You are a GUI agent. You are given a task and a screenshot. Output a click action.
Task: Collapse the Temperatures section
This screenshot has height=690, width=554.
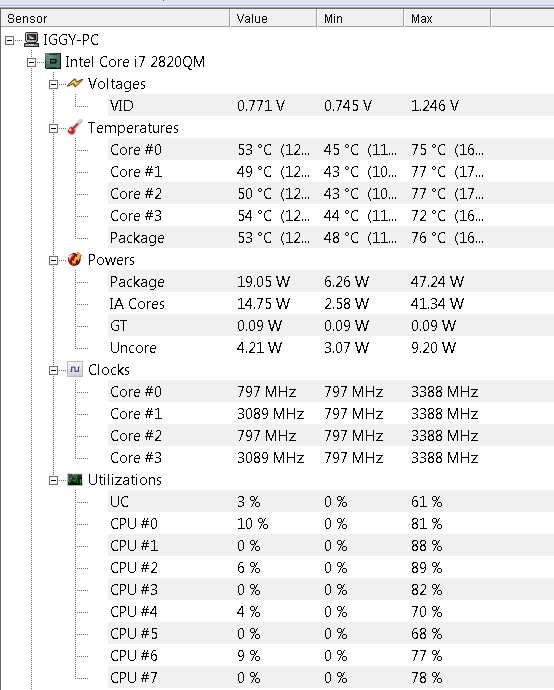click(x=53, y=128)
